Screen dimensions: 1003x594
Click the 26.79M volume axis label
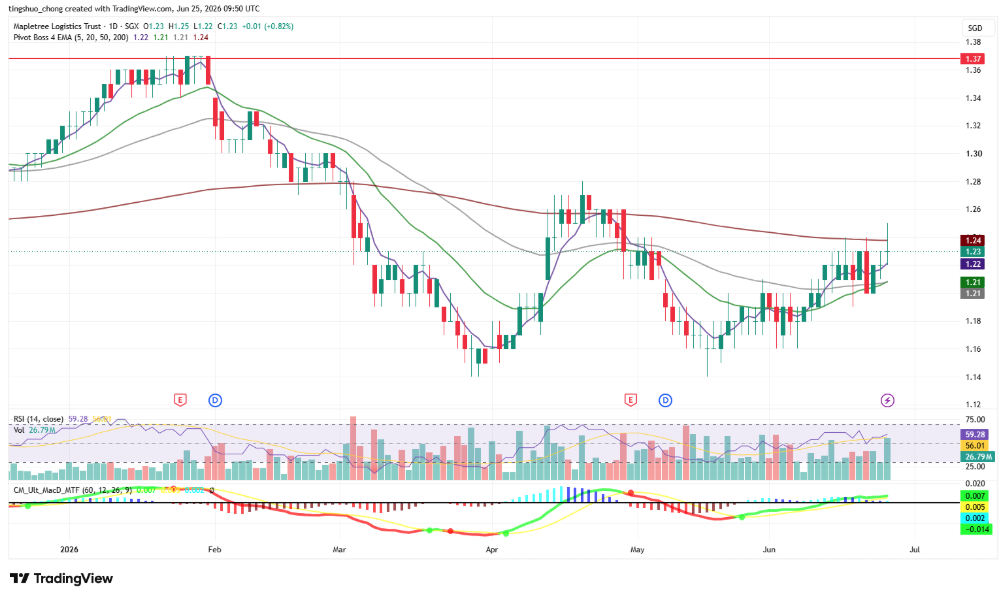(977, 457)
